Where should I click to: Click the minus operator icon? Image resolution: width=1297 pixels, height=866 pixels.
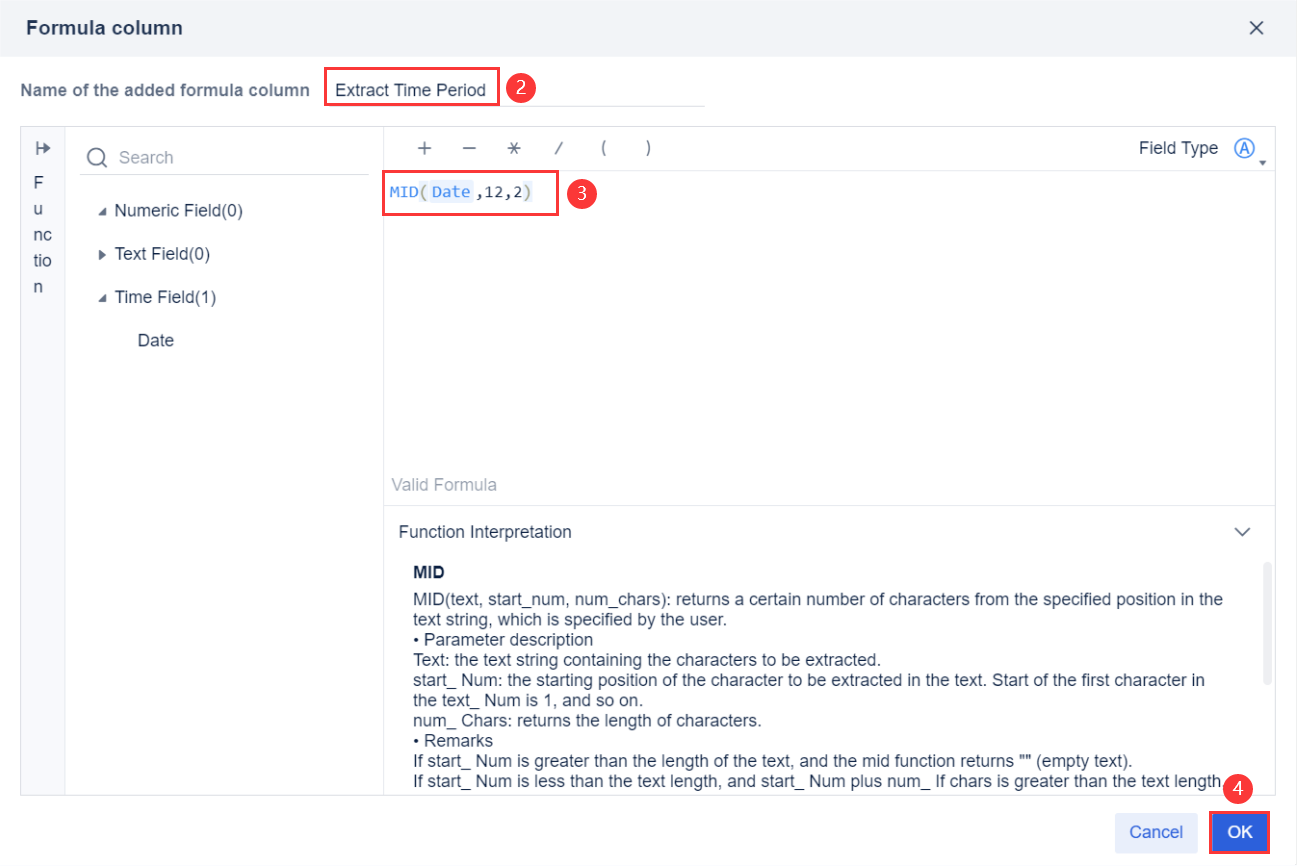(x=469, y=148)
